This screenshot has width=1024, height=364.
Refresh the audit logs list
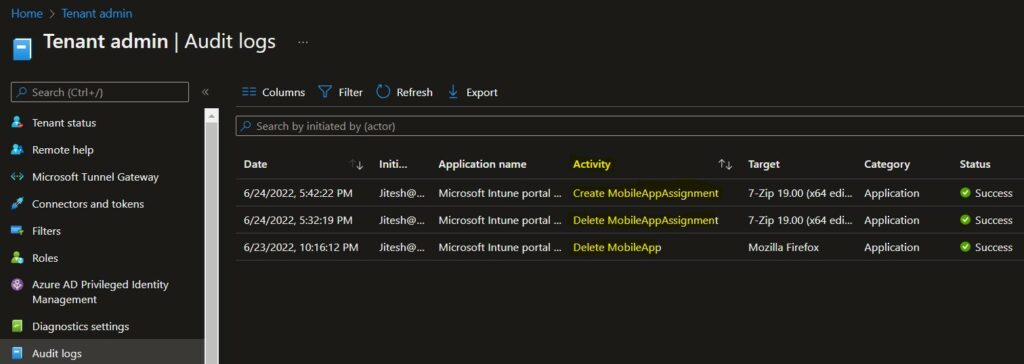click(404, 92)
